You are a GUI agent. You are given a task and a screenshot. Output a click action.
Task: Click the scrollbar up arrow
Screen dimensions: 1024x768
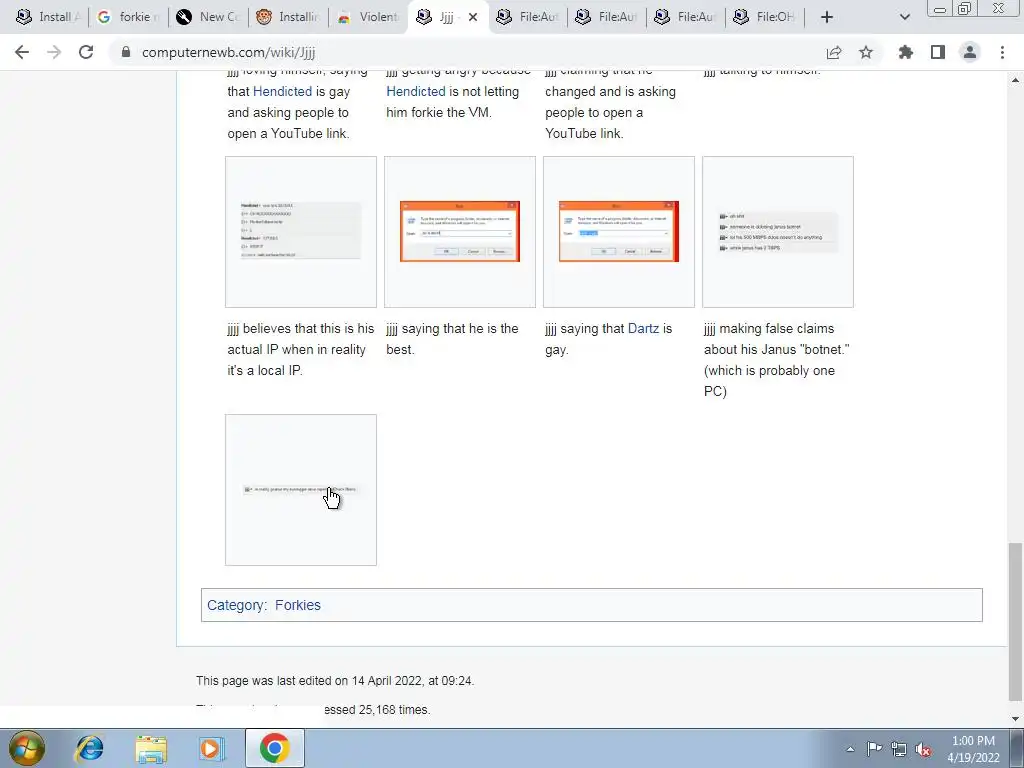coord(1015,80)
